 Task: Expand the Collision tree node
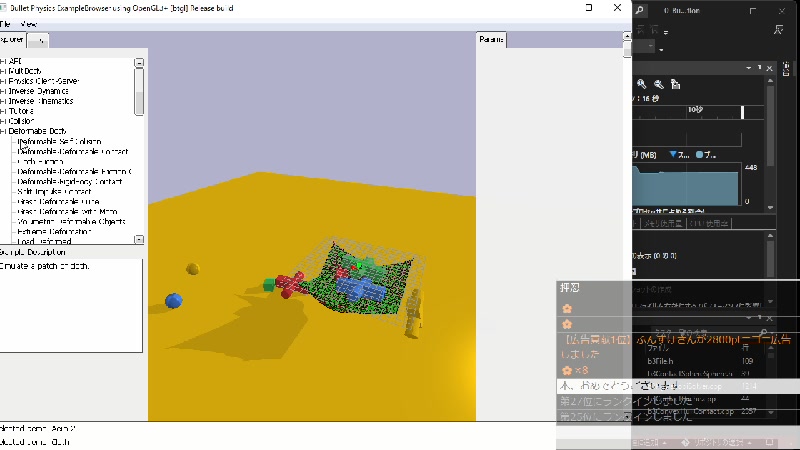3,121
